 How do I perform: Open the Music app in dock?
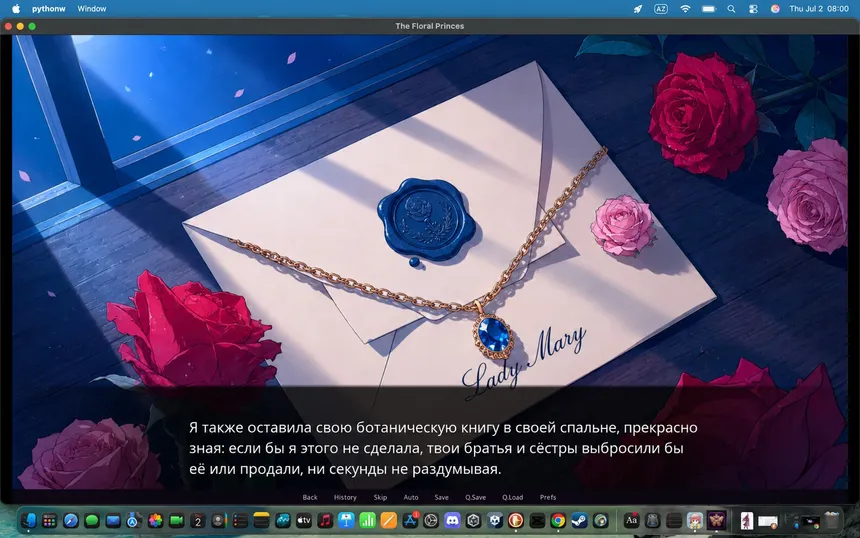click(x=325, y=520)
